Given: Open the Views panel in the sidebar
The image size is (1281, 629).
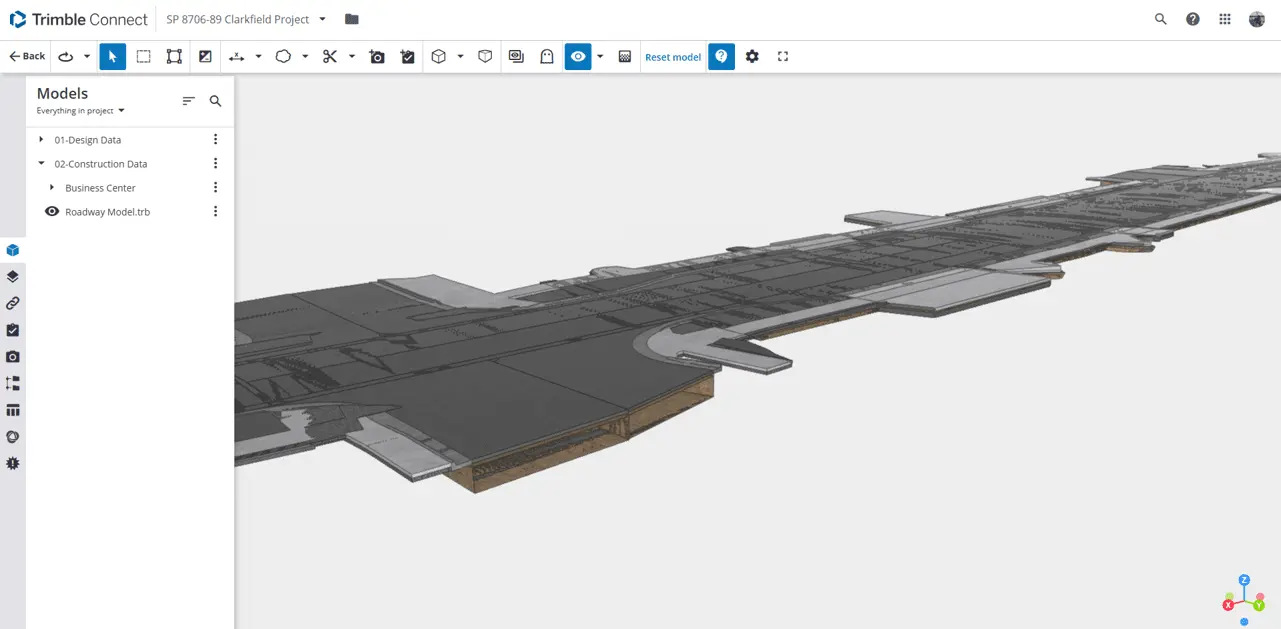Looking at the screenshot, I should pyautogui.click(x=13, y=276).
